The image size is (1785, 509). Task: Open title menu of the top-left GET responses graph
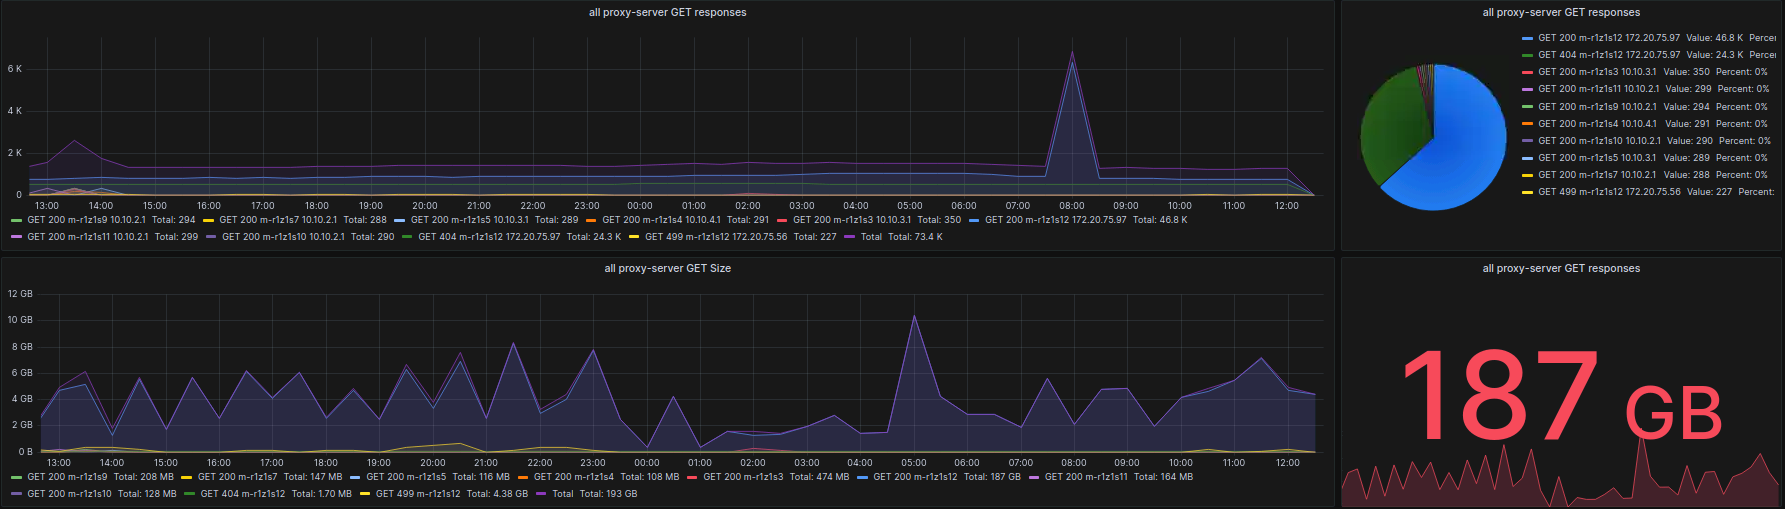click(x=667, y=12)
